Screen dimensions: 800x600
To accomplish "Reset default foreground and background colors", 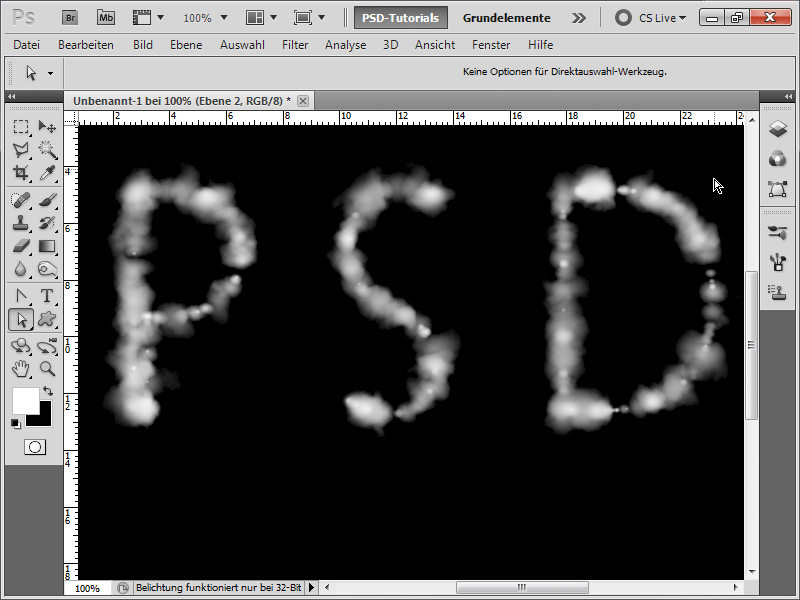I will pos(16,423).
